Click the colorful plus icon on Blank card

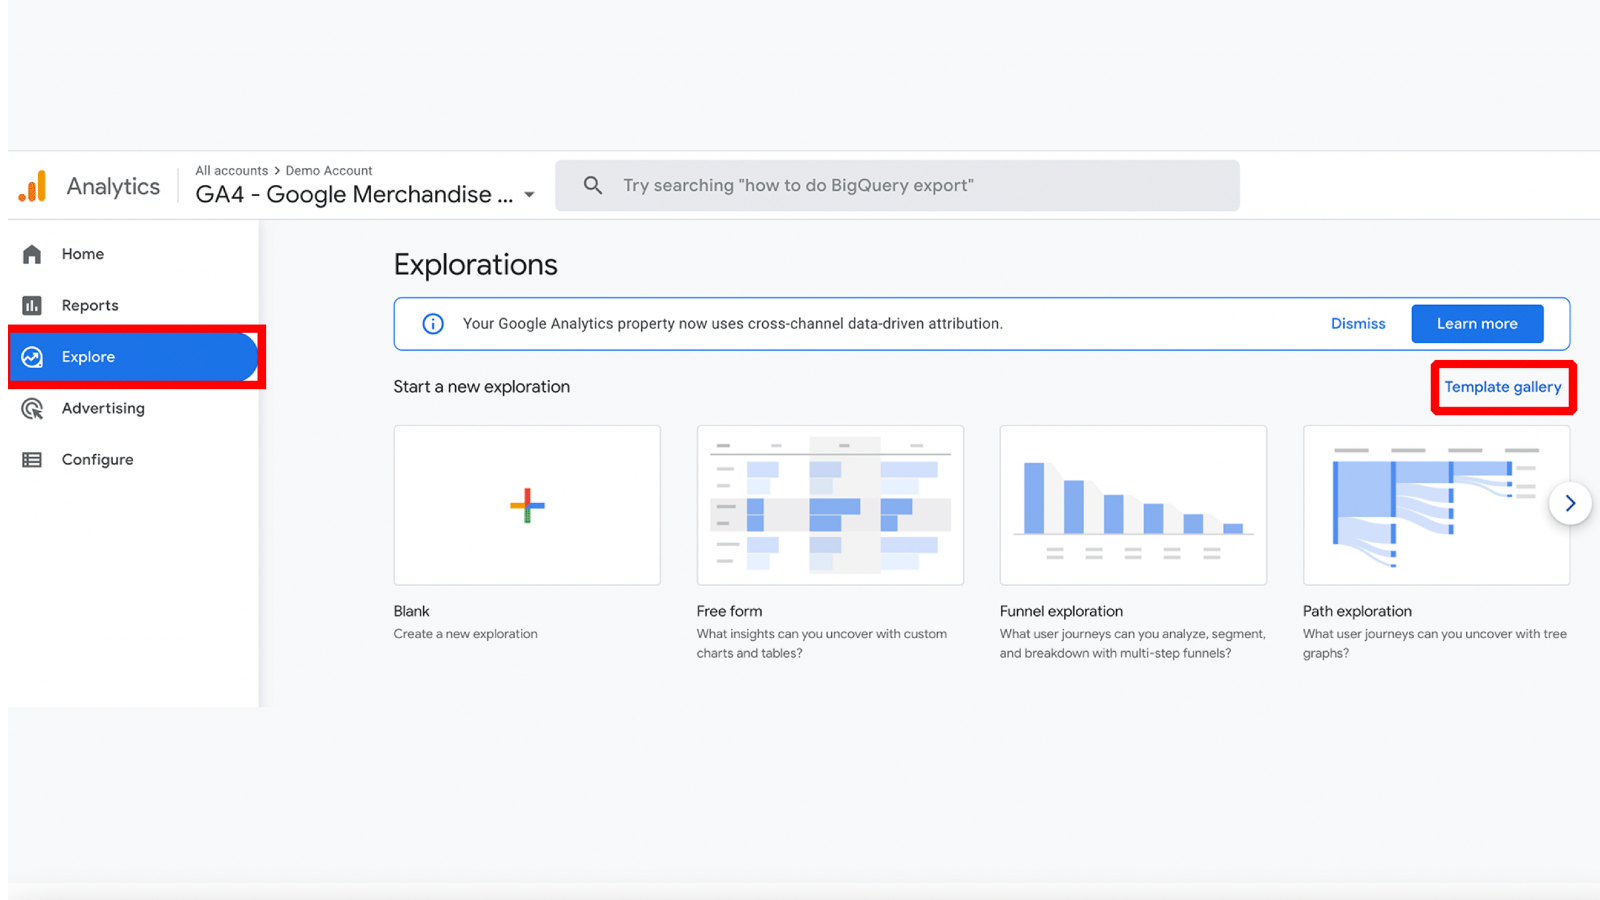527,505
